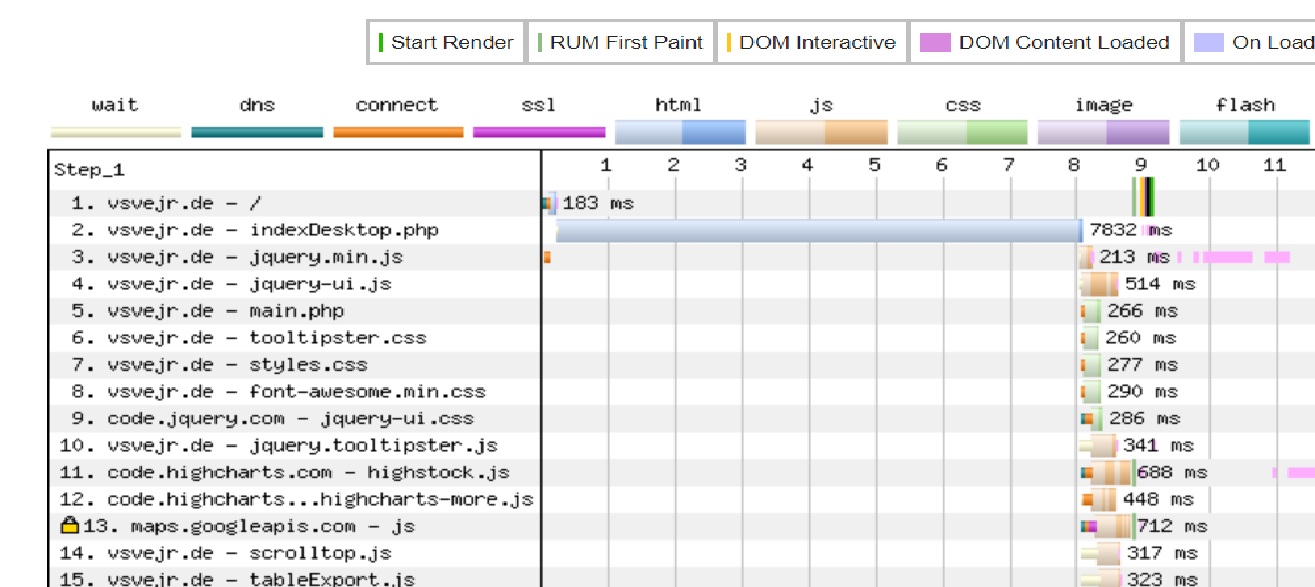Click the Step_1 header label

coord(90,170)
